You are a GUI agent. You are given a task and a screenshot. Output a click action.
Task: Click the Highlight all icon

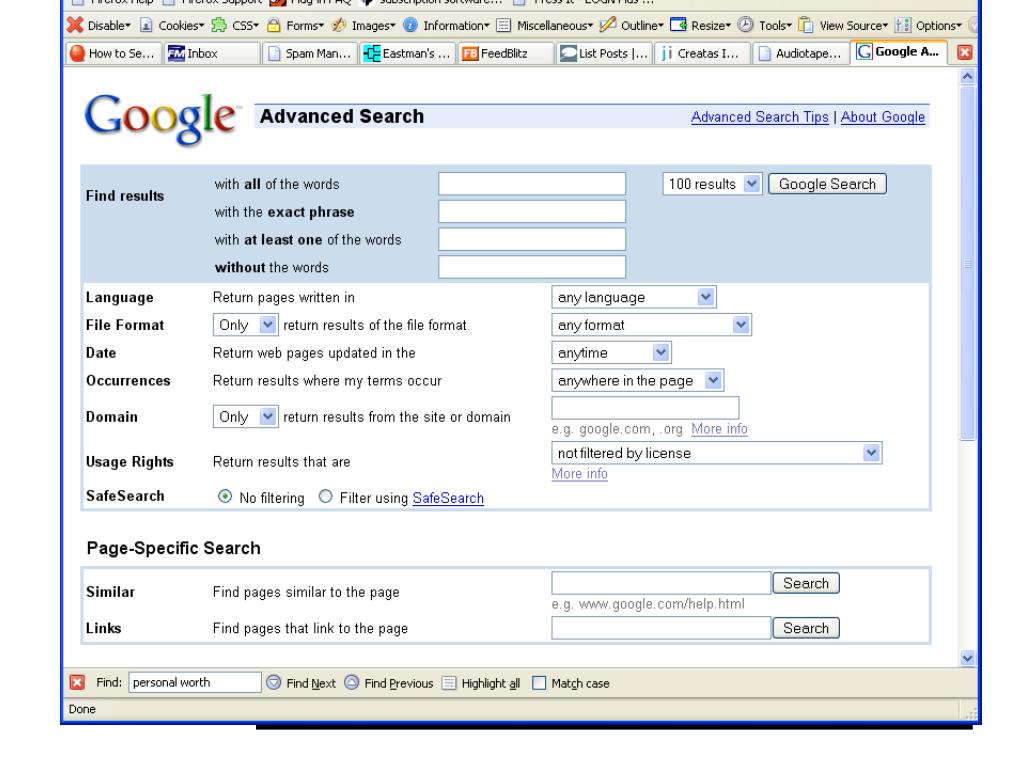click(x=449, y=683)
